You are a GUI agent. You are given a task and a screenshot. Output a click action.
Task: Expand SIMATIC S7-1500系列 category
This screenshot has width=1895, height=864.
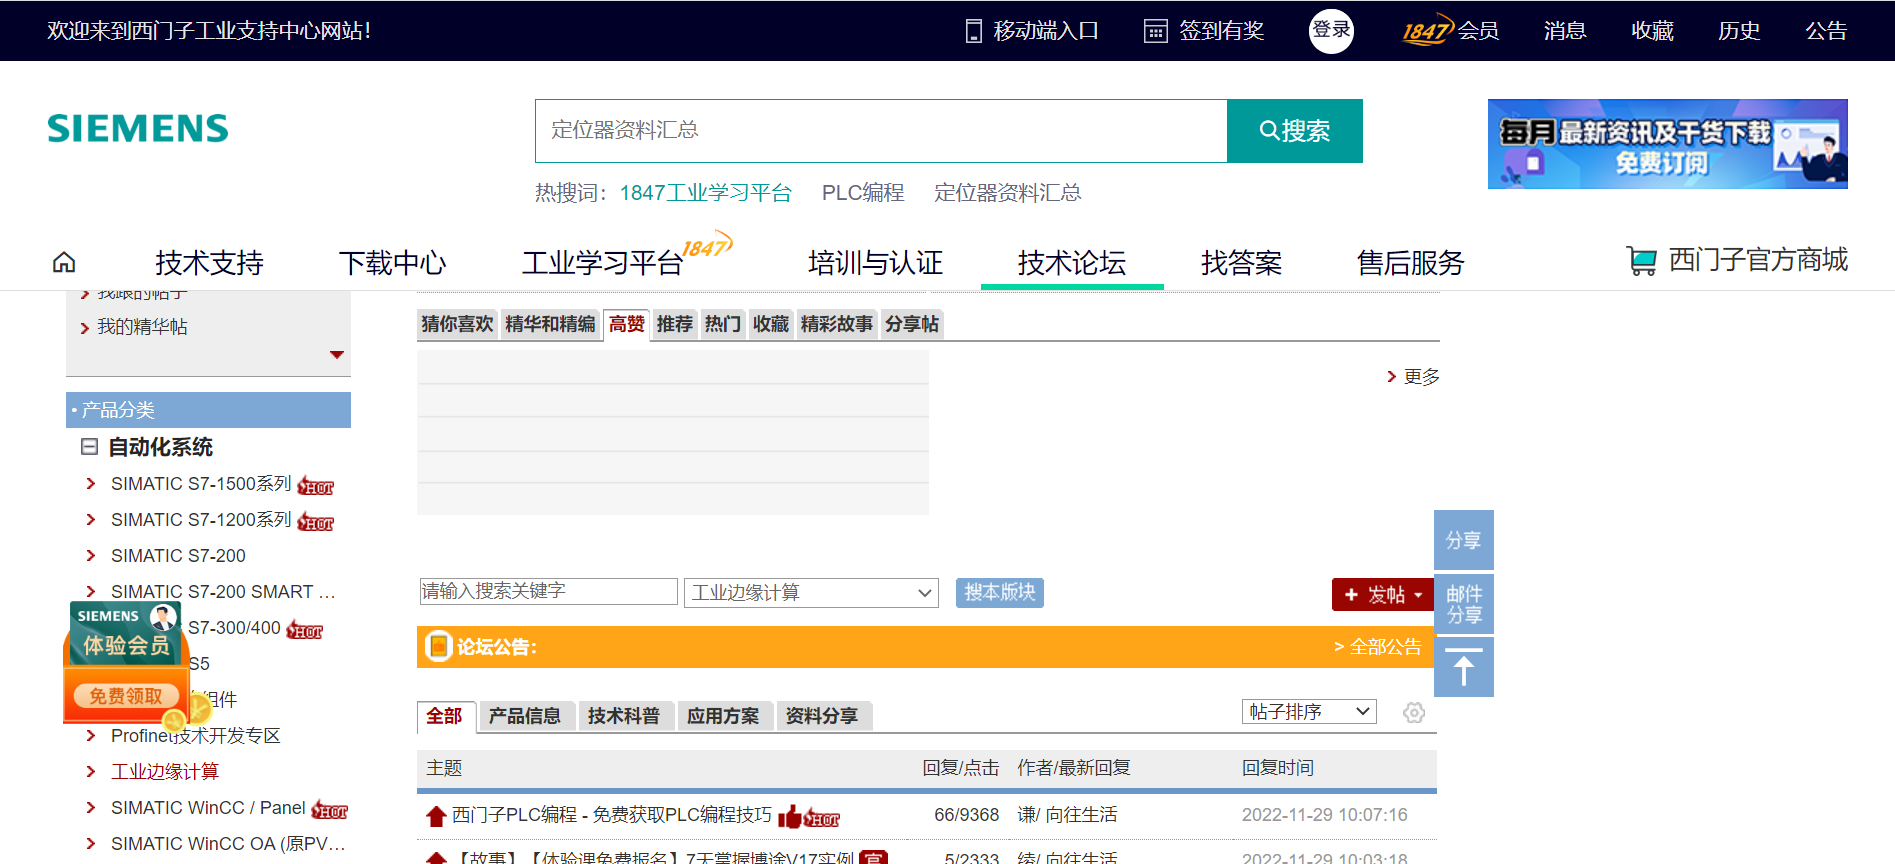pyautogui.click(x=201, y=484)
